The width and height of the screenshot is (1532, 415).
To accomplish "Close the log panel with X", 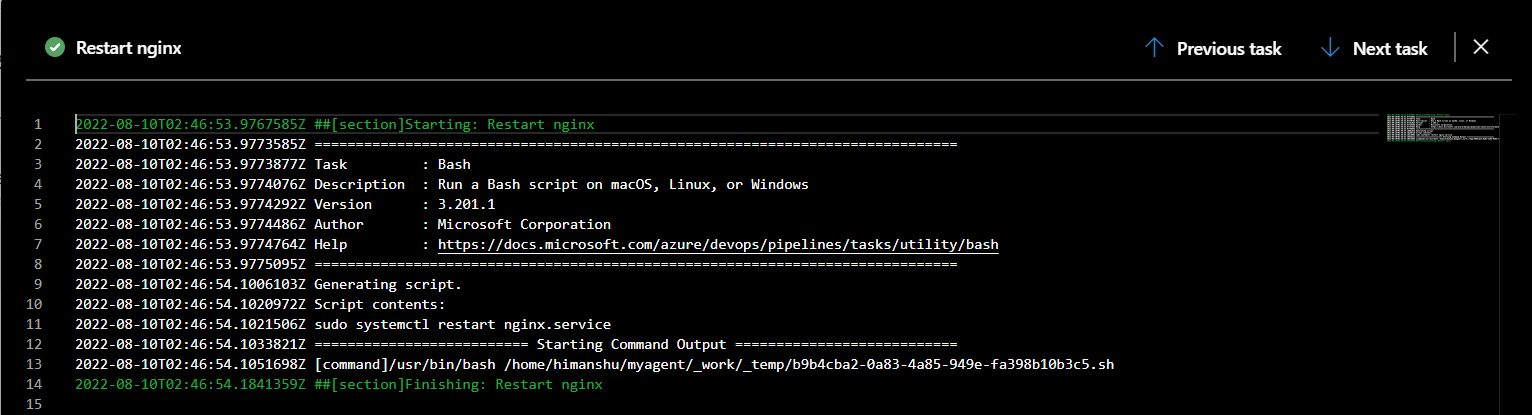I will [x=1481, y=47].
